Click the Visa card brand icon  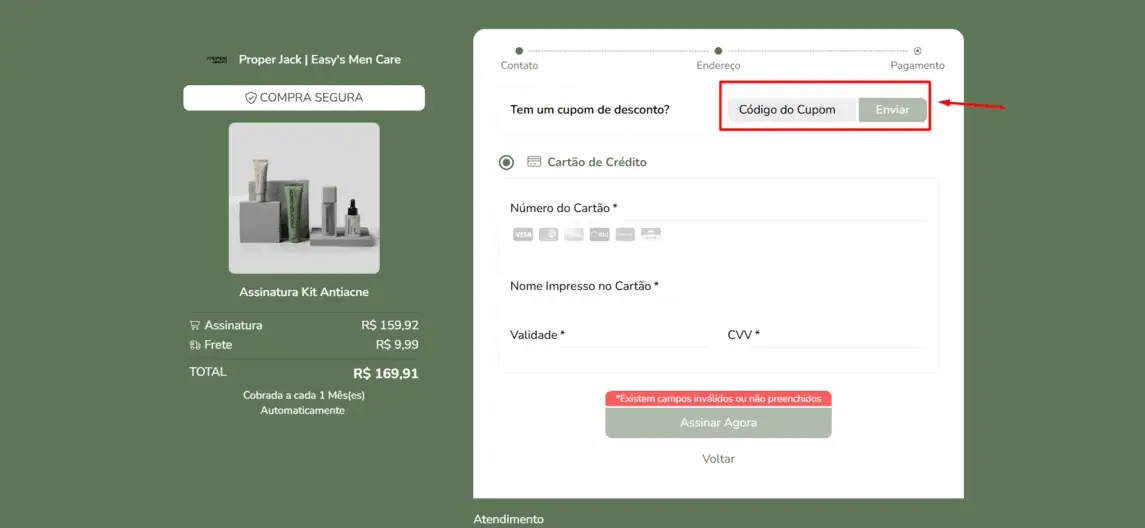[x=523, y=234]
